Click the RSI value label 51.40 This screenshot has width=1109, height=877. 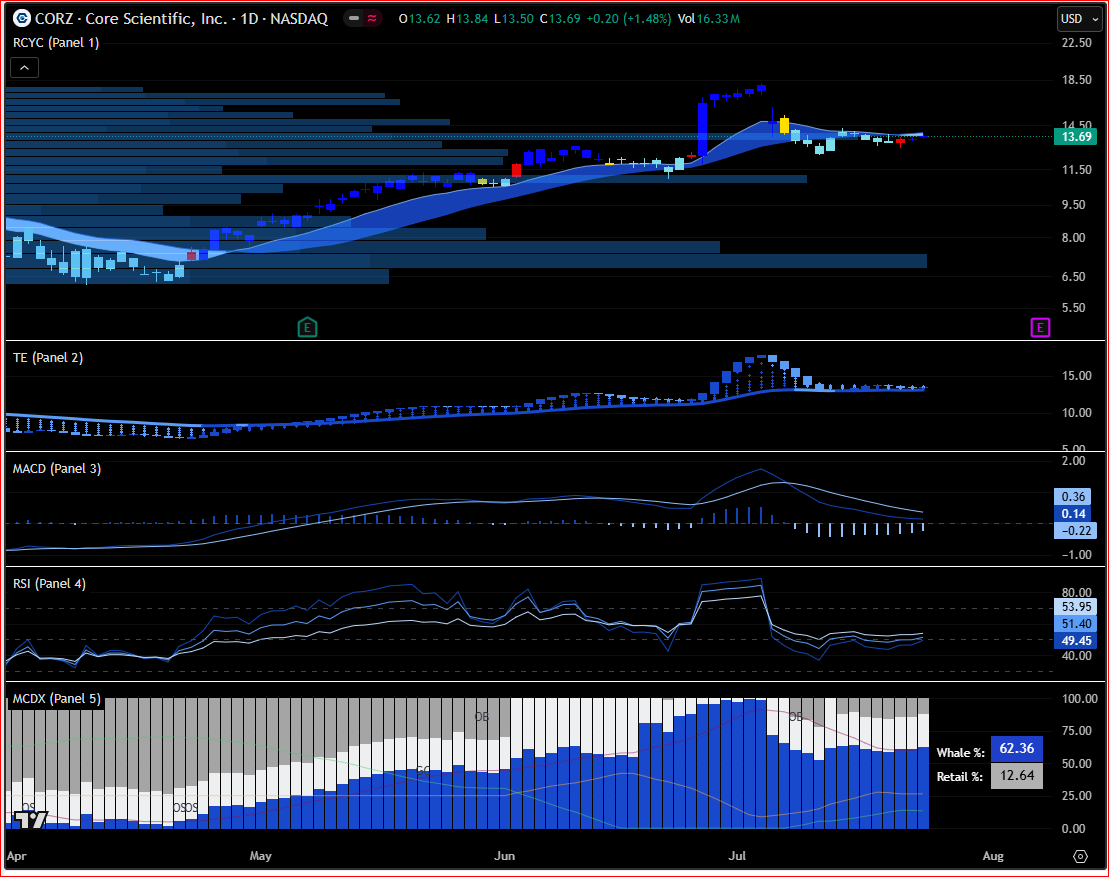pos(1076,624)
